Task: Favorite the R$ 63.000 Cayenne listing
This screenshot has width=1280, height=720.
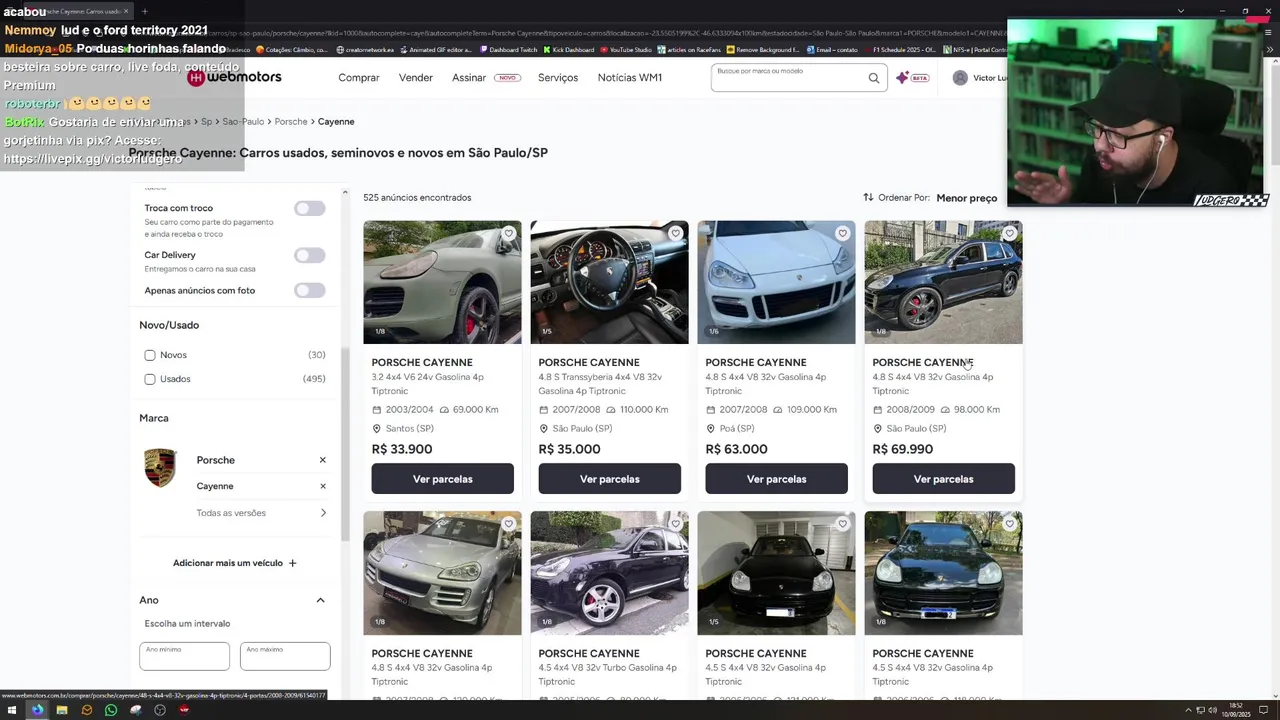Action: point(842,234)
